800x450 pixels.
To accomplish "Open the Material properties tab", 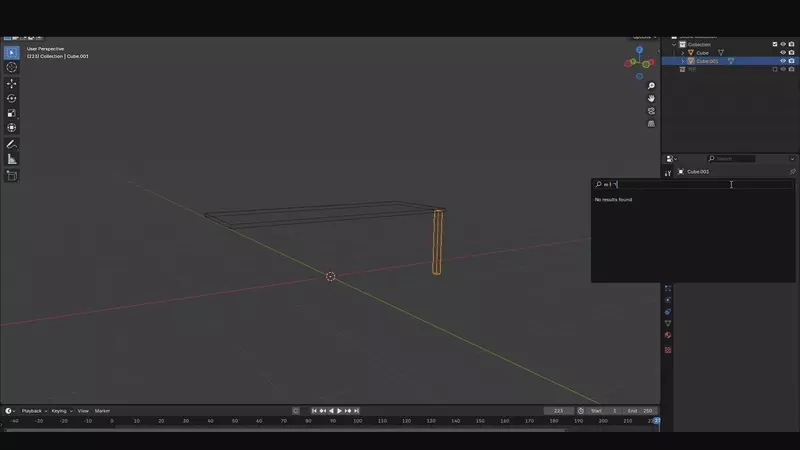I will point(668,335).
